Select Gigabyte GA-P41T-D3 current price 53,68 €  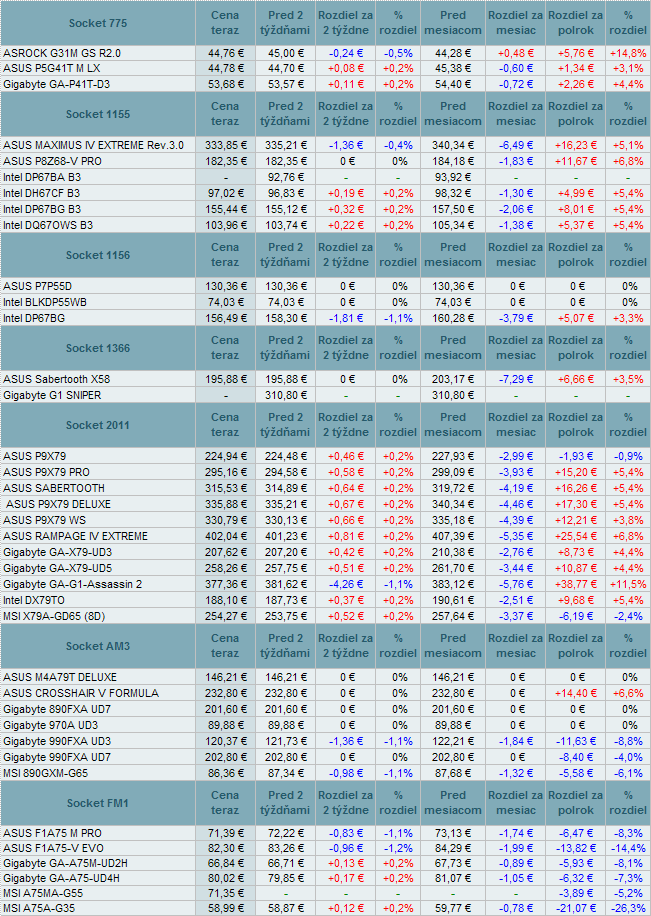[x=226, y=84]
